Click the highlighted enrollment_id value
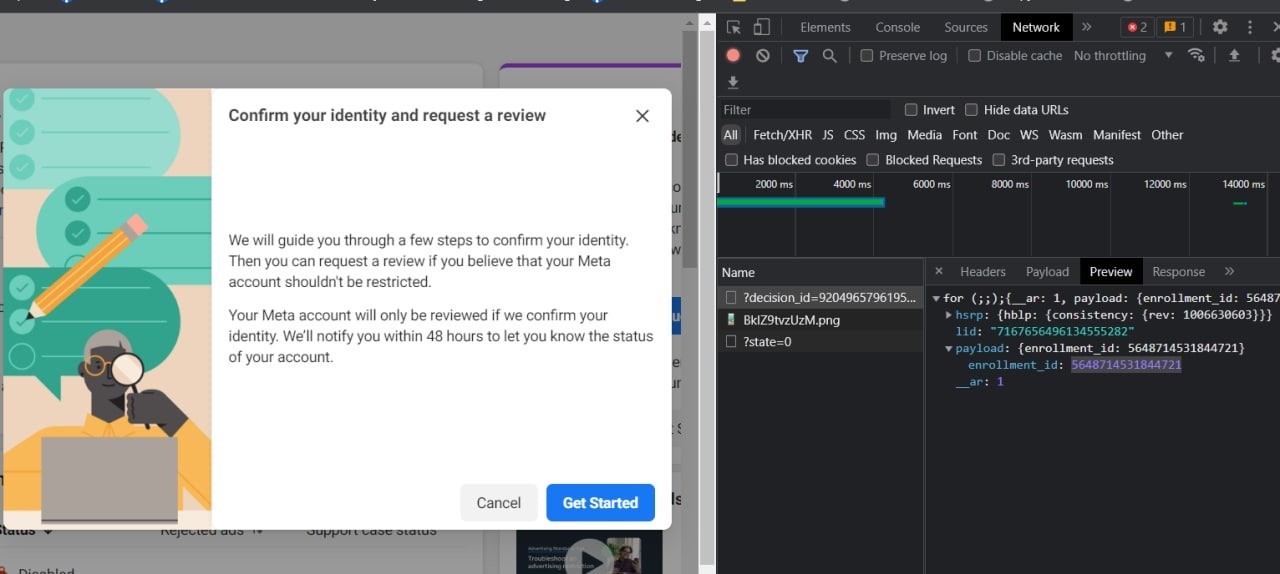The height and width of the screenshot is (574, 1280). pos(1126,365)
